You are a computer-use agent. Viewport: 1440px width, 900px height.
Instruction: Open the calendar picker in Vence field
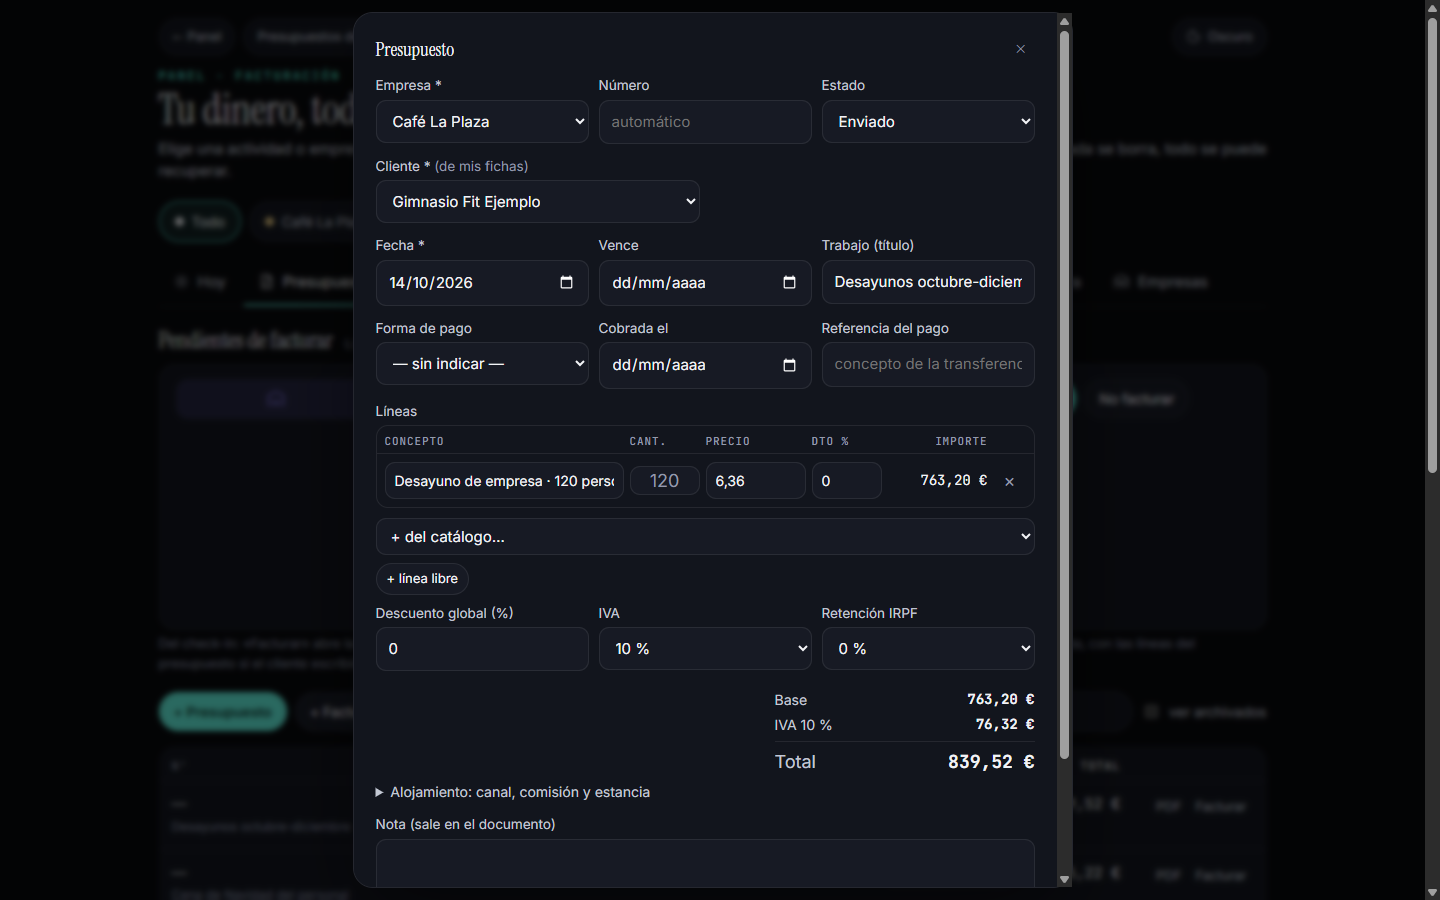[x=789, y=282]
